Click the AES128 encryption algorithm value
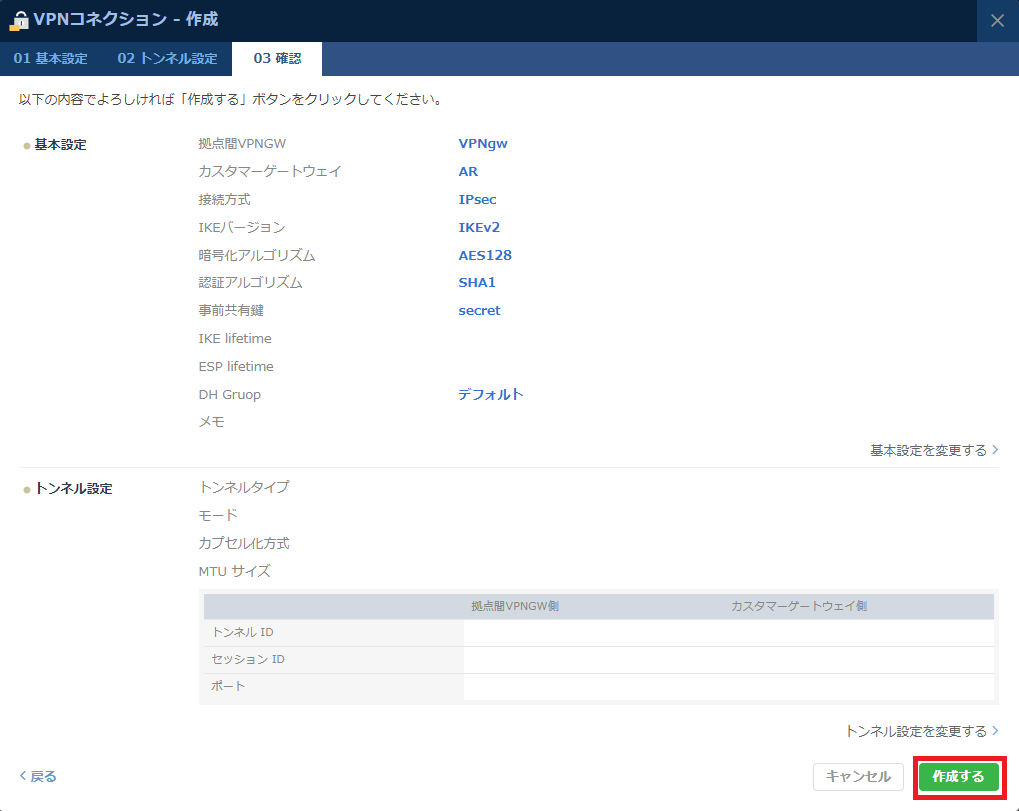Screen dimensions: 1019x811 tap(485, 255)
